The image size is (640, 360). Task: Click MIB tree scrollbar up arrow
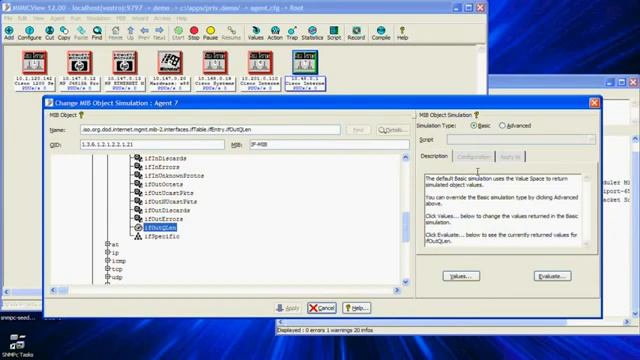[x=405, y=157]
